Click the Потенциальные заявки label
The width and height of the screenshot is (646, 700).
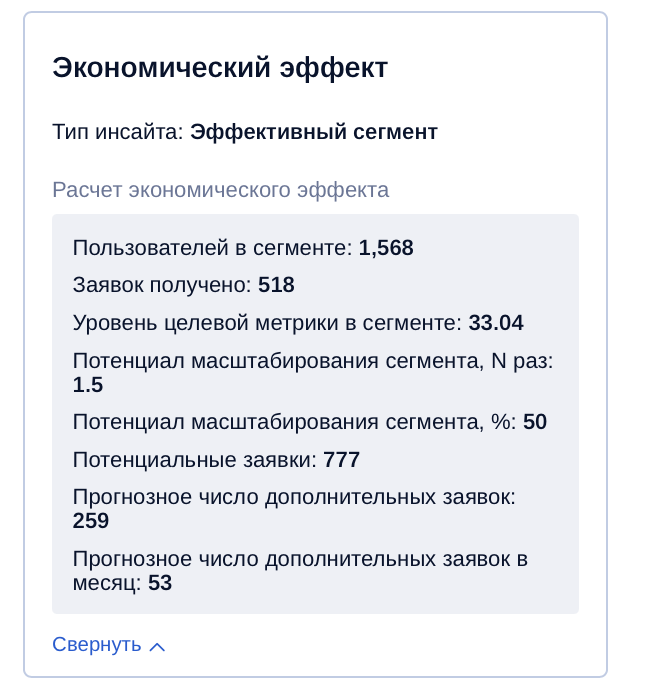pyautogui.click(x=194, y=460)
